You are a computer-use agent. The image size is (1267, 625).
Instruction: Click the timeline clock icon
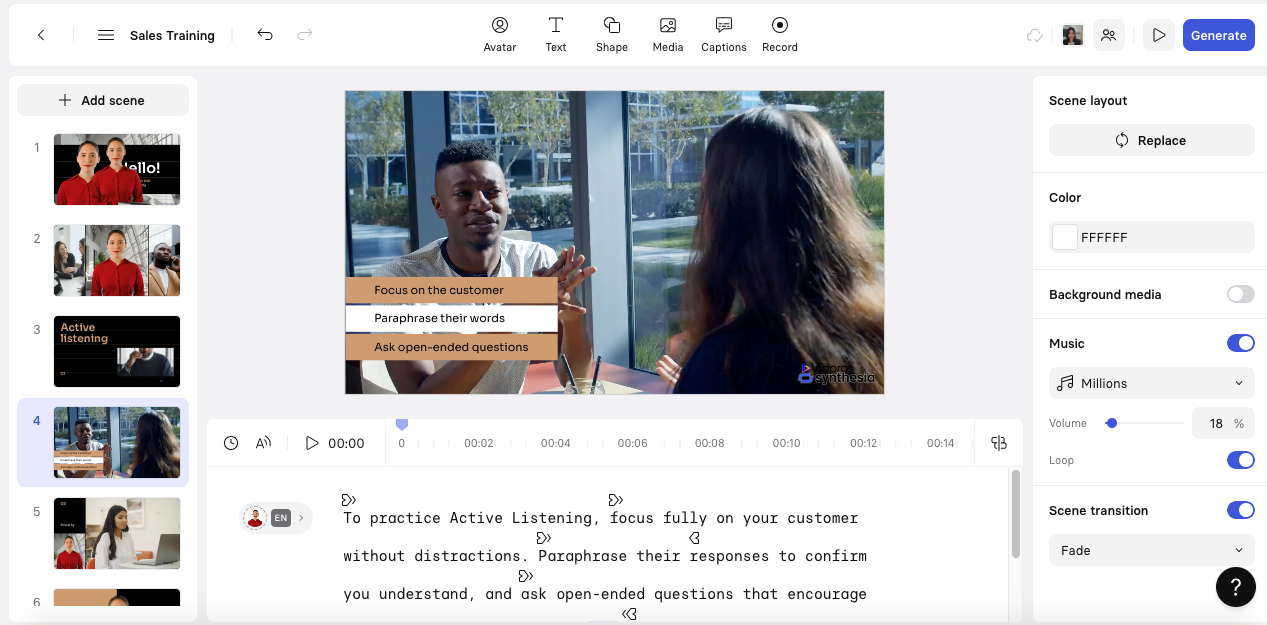tap(231, 443)
